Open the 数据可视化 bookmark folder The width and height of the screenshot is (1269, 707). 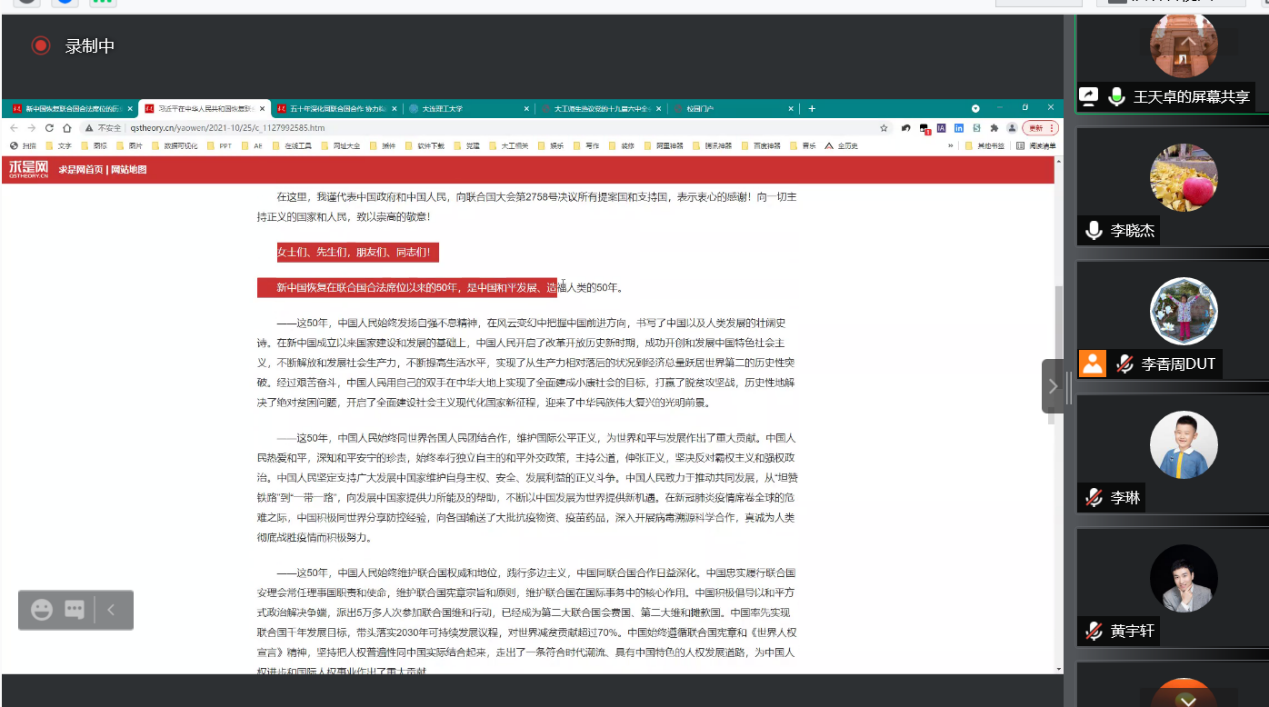173,145
